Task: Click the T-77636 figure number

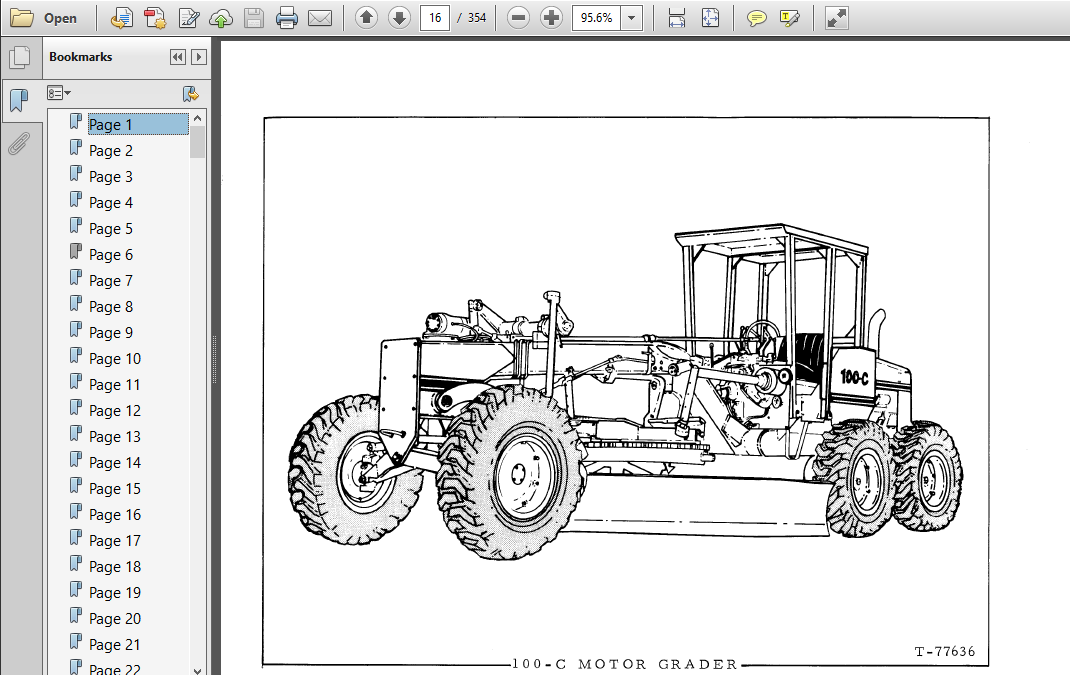Action: (944, 651)
